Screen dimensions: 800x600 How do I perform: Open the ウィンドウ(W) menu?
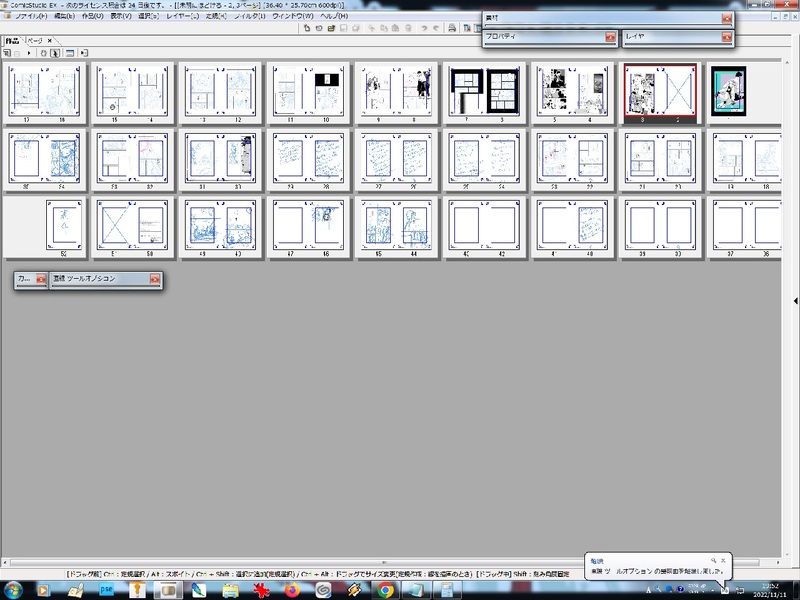coord(292,16)
